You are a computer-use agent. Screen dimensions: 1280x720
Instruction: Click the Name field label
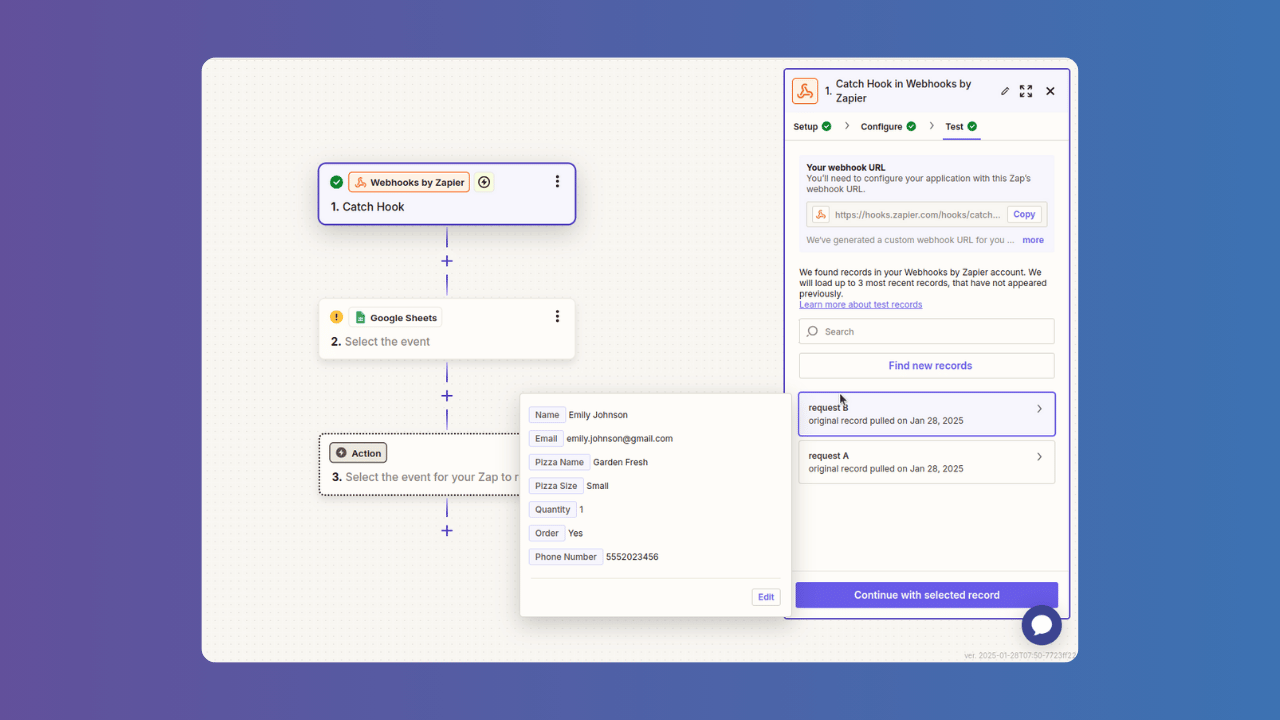[547, 415]
